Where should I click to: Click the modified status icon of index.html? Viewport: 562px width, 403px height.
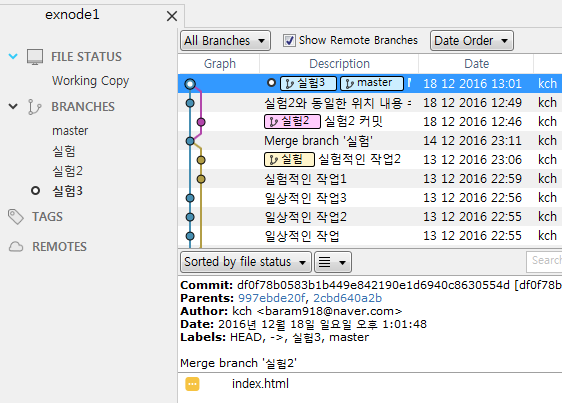point(192,384)
